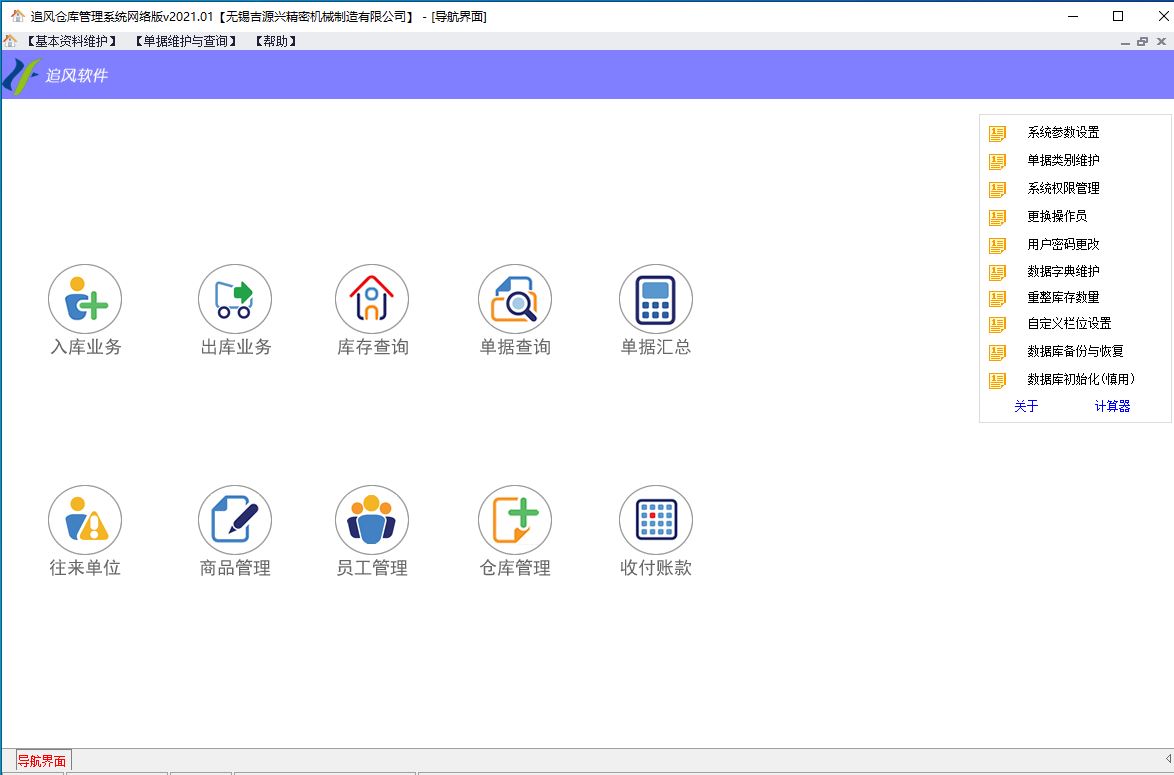Open 数据库备份与恢复 in the side panel
The height and width of the screenshot is (775, 1174).
[x=1075, y=352]
